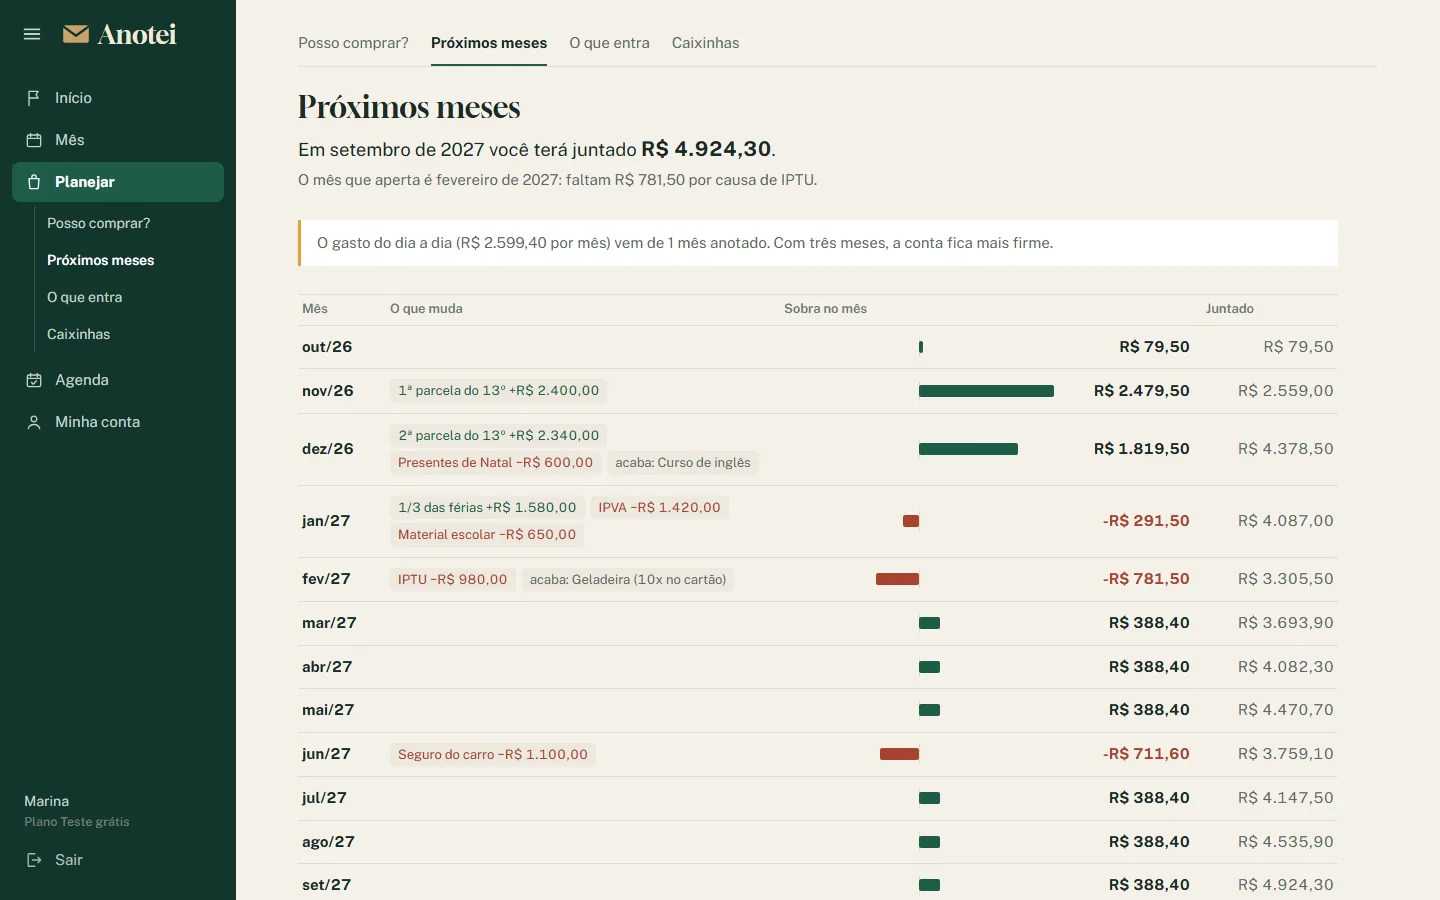Click the Juntado column header
This screenshot has height=900, width=1440.
[1229, 309]
